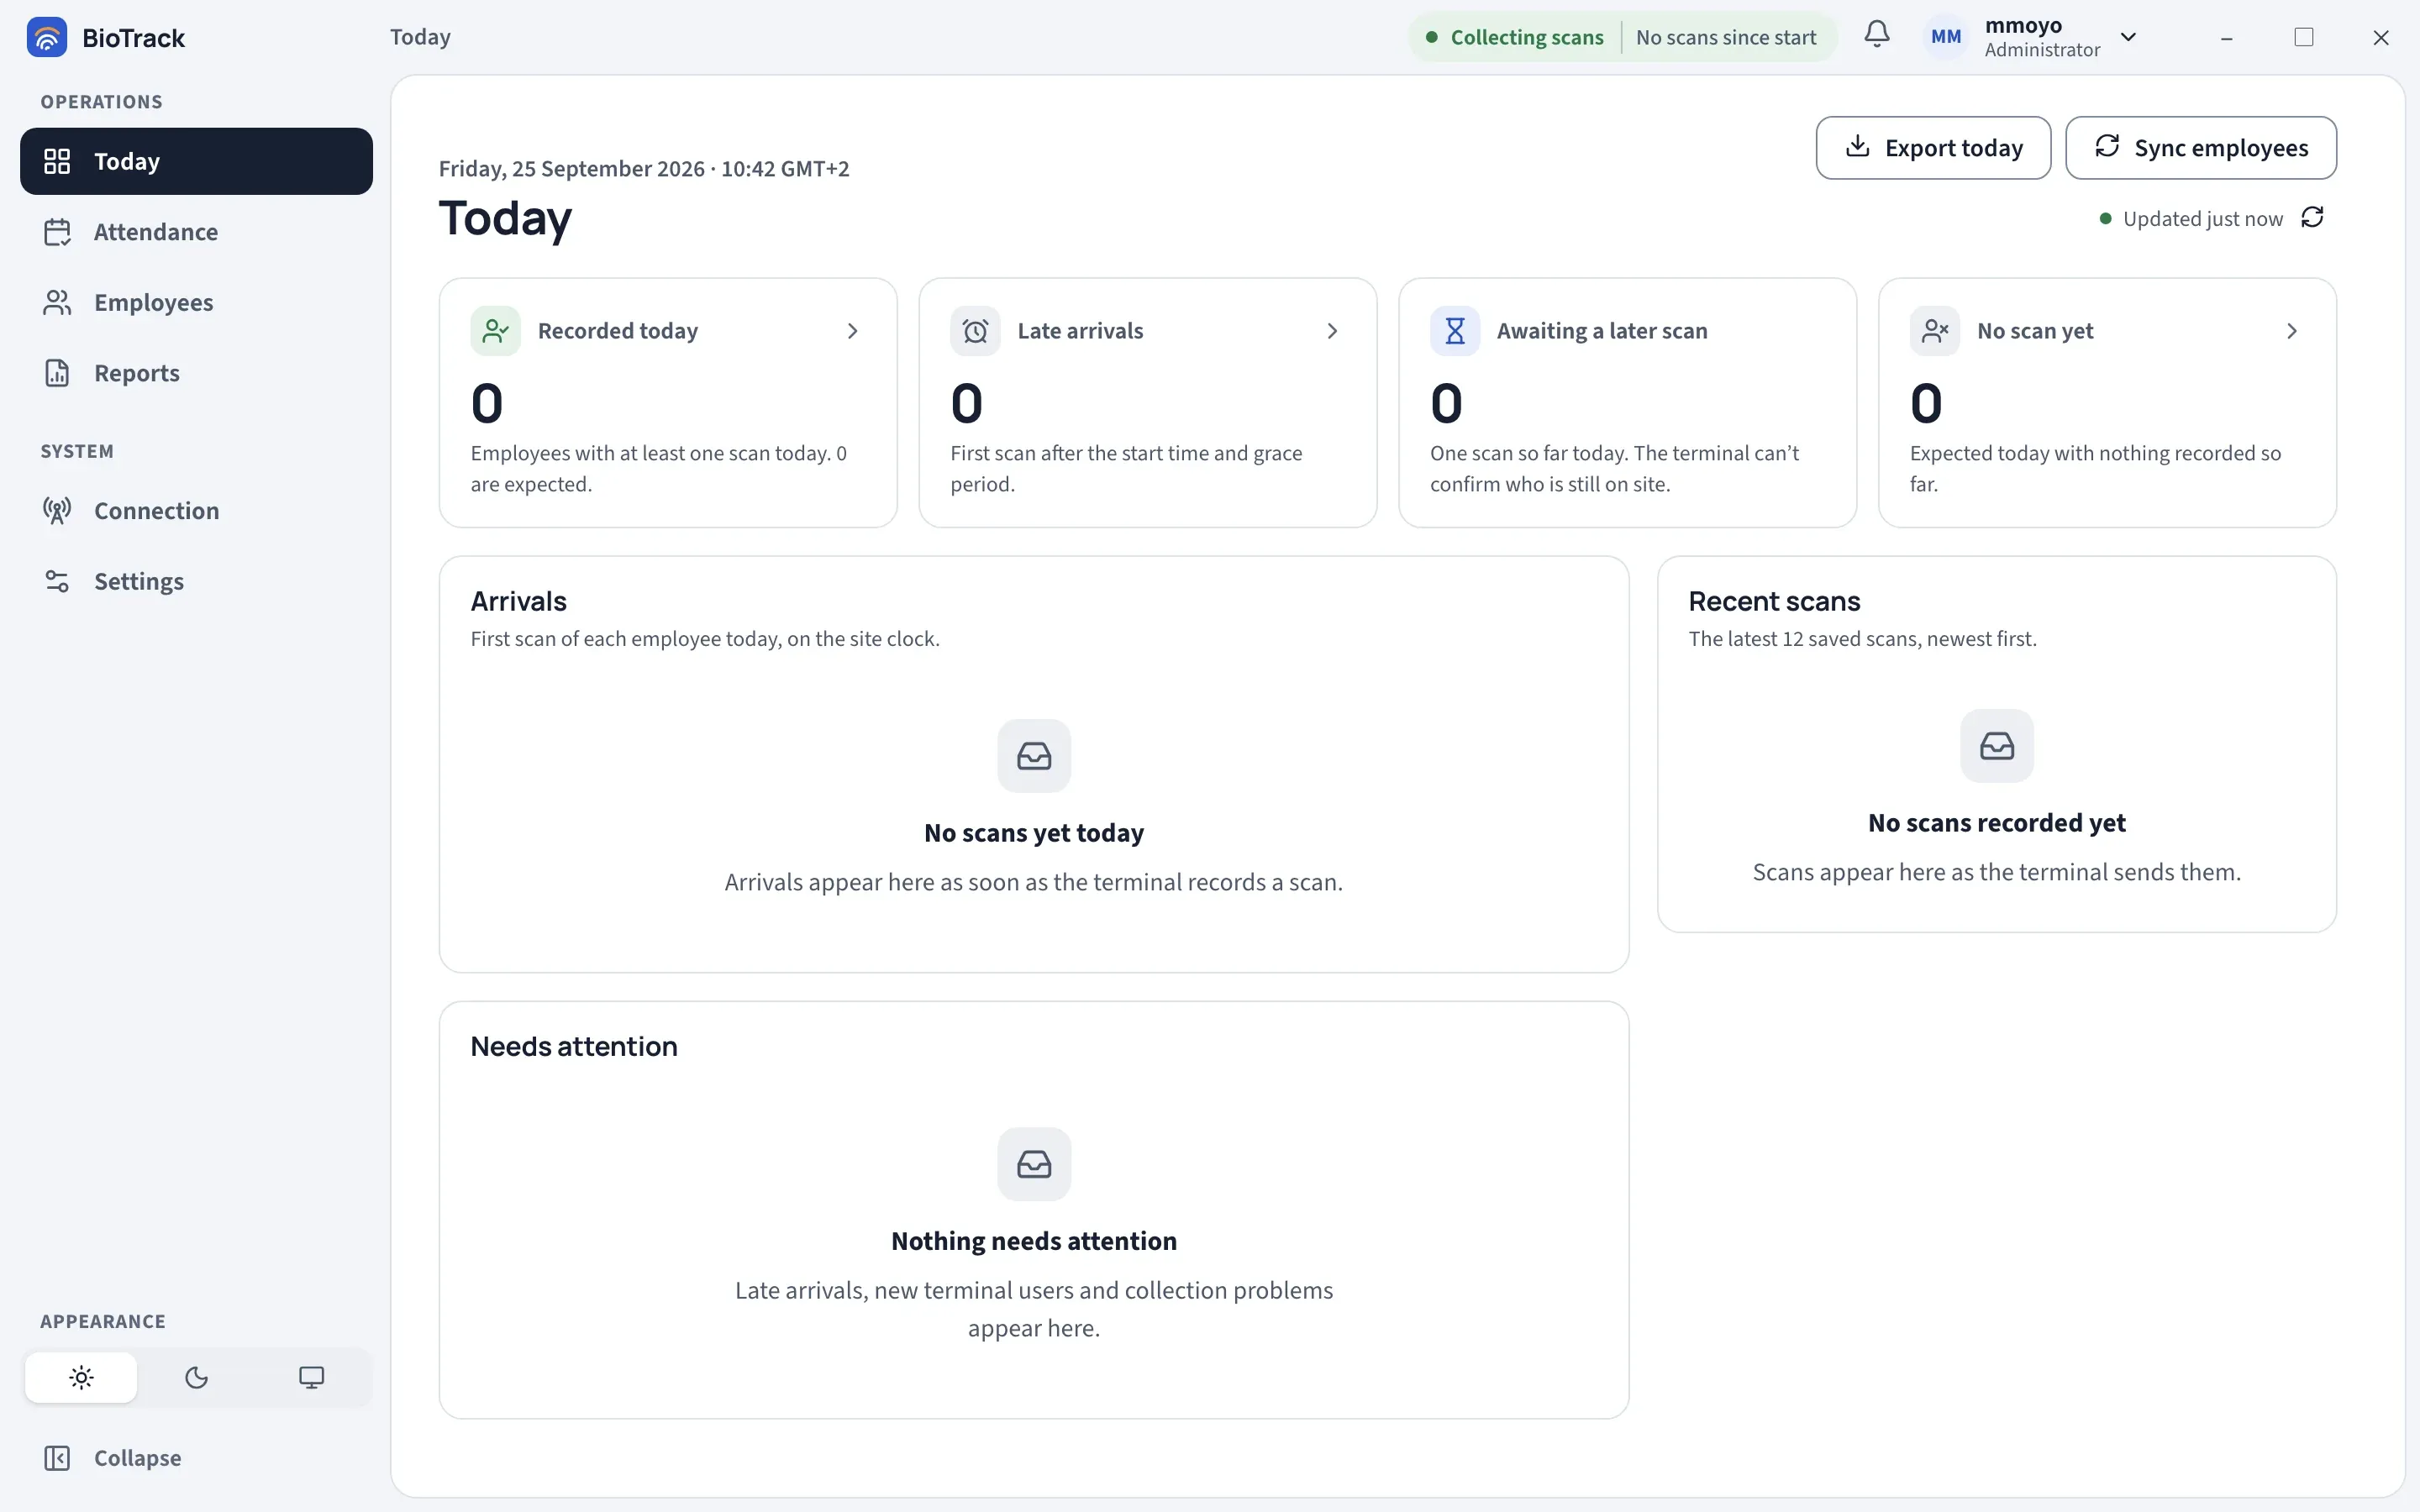Expand the Recorded today card chevron
Image resolution: width=2420 pixels, height=1512 pixels.
[x=852, y=331]
